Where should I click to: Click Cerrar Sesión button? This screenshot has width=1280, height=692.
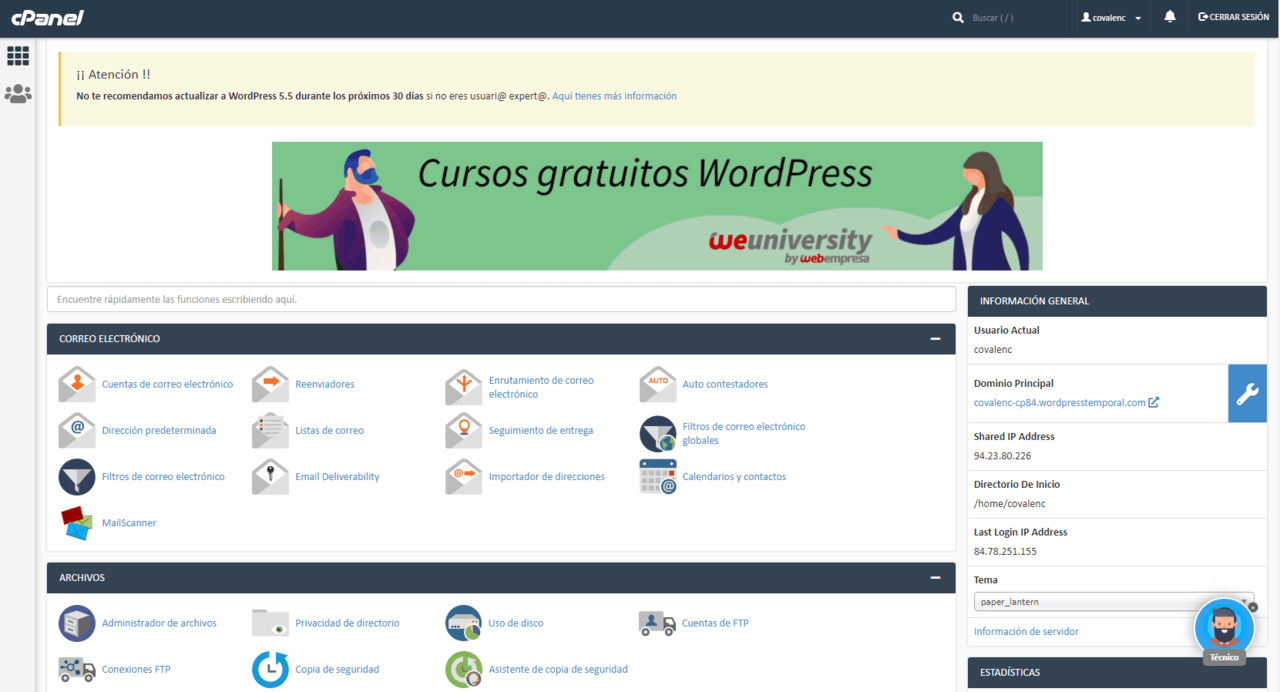tap(1233, 17)
